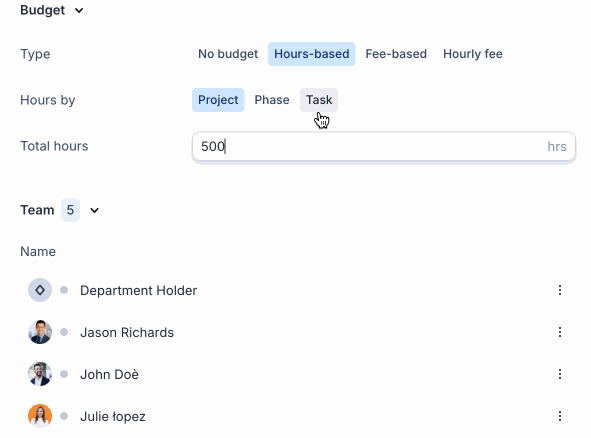Select the Jason Richards name
This screenshot has width=591, height=438.
127,332
